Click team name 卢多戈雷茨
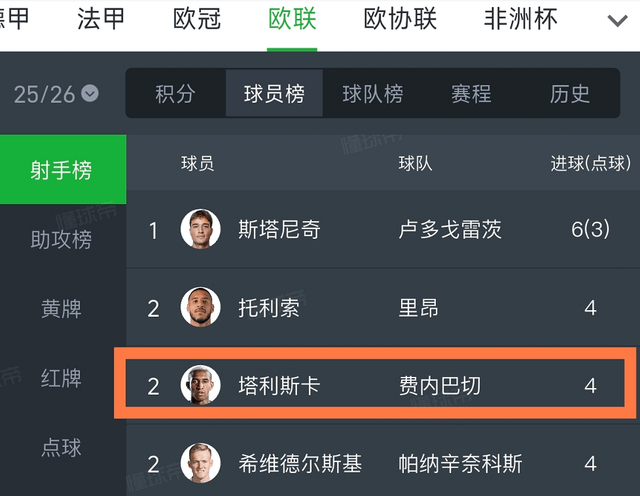640x496 pixels. (450, 230)
